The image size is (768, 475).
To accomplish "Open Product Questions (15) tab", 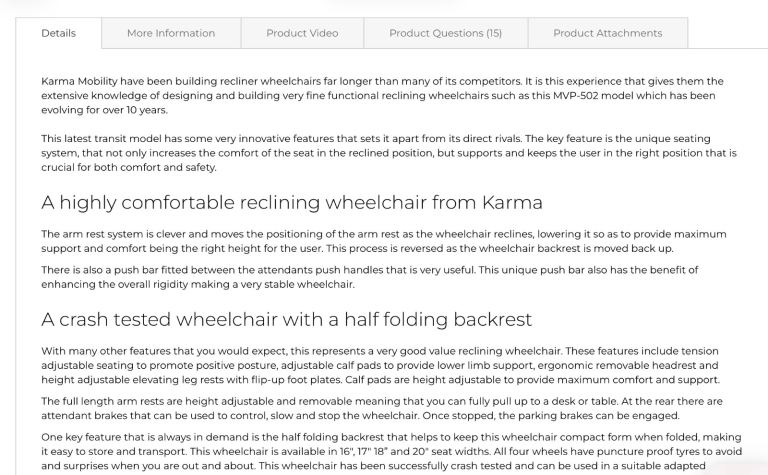I will click(446, 33).
